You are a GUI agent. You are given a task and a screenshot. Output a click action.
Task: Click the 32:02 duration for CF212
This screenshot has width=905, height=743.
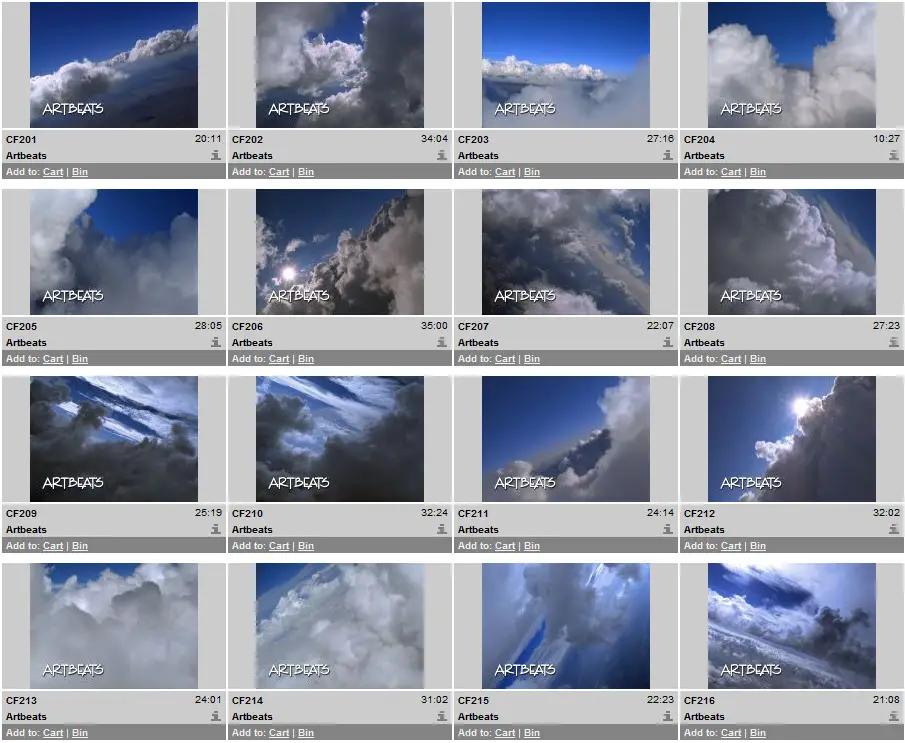point(886,513)
